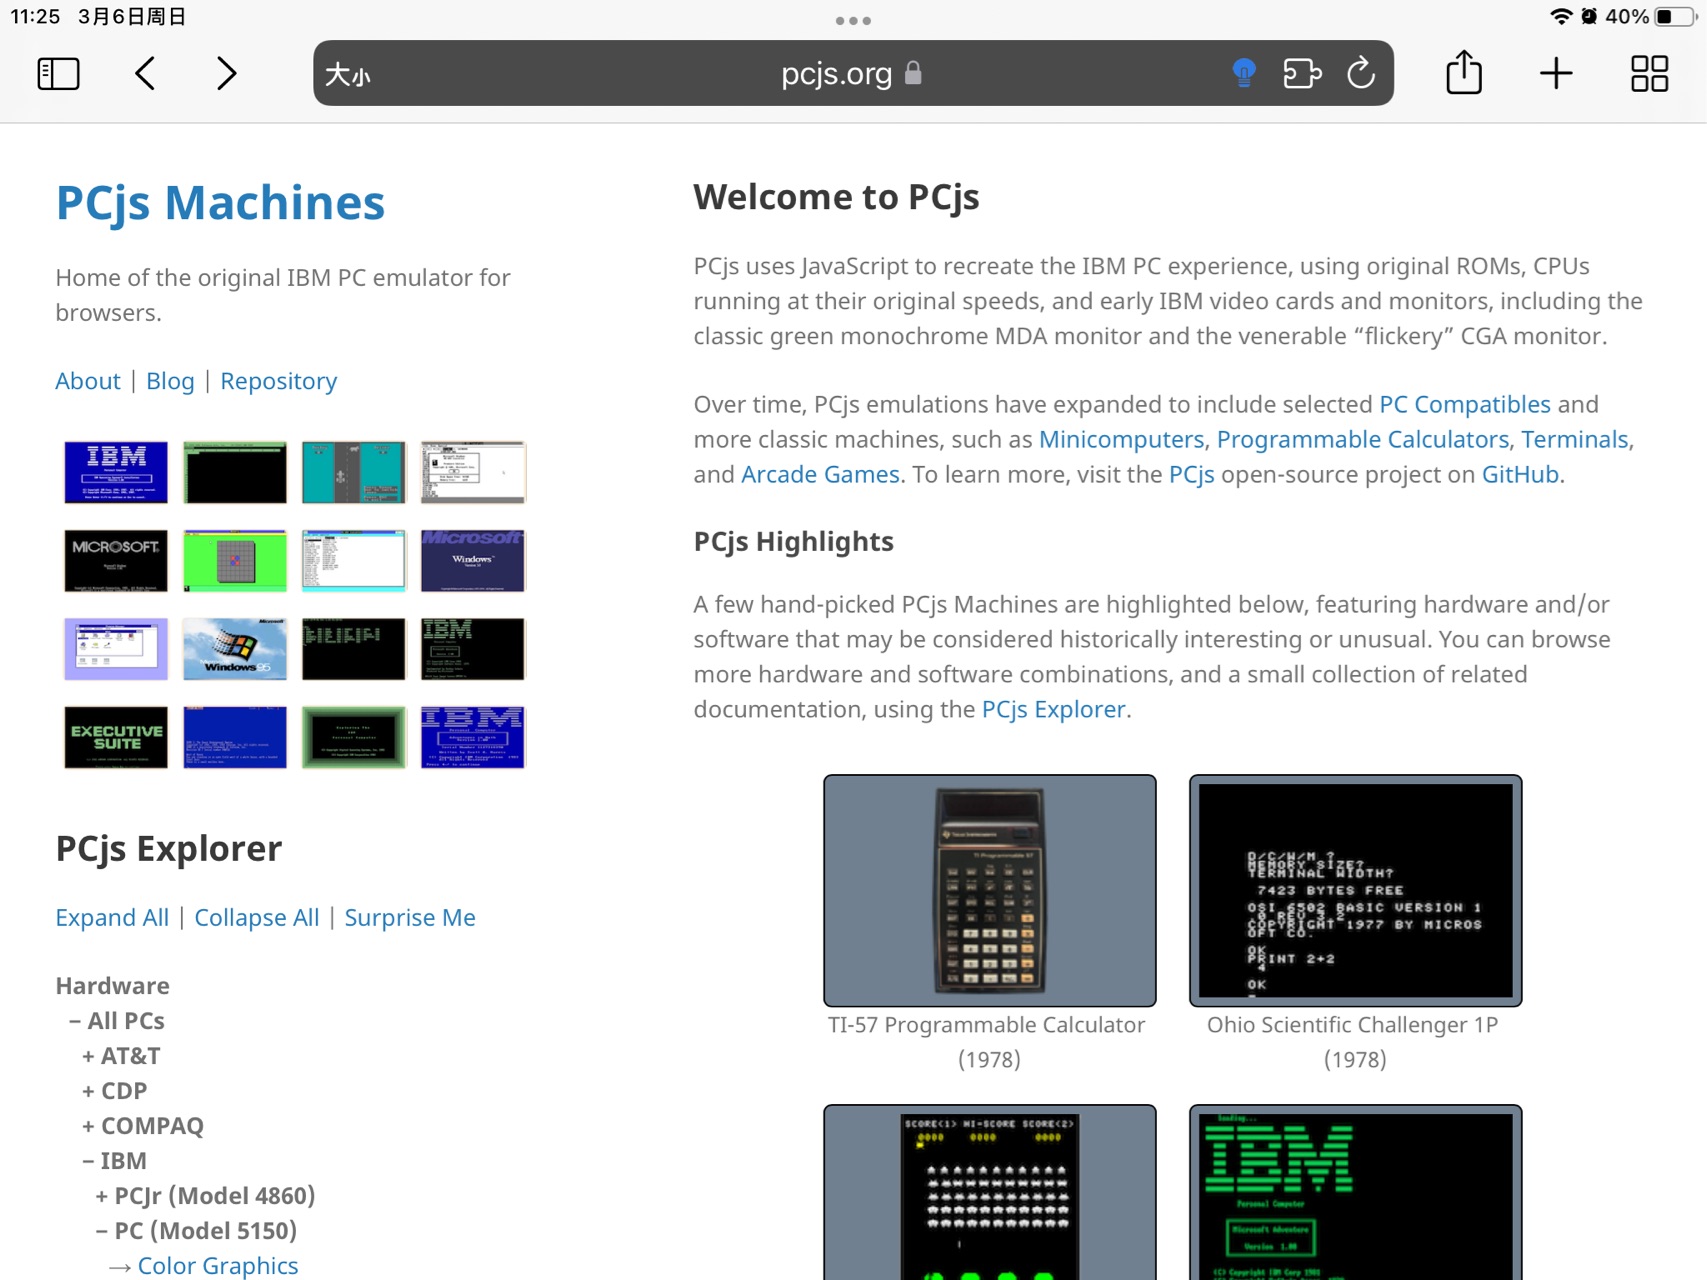
Task: Collapse PC (Model 5150) node
Action: point(196,1231)
